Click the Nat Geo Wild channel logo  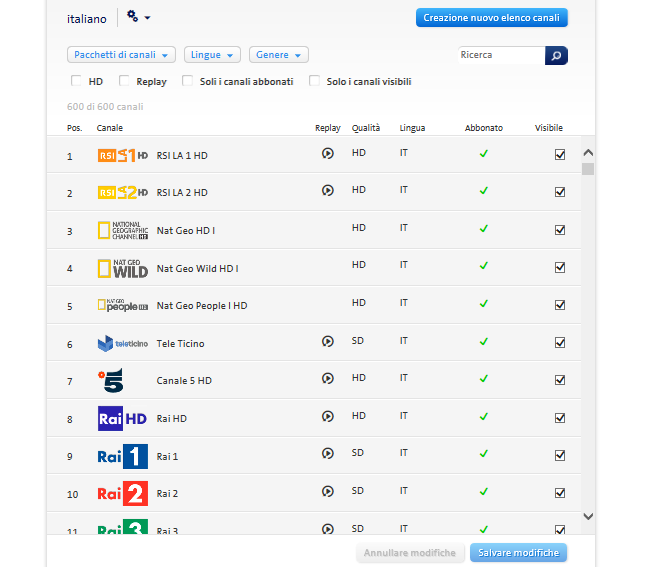(x=122, y=268)
